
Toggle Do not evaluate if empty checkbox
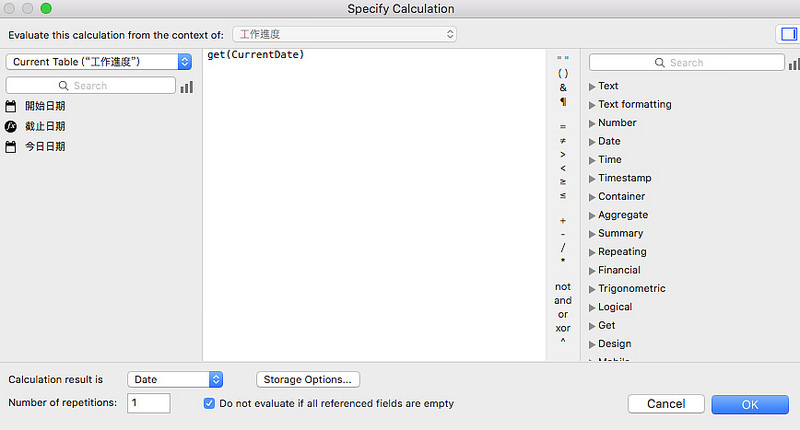[209, 403]
